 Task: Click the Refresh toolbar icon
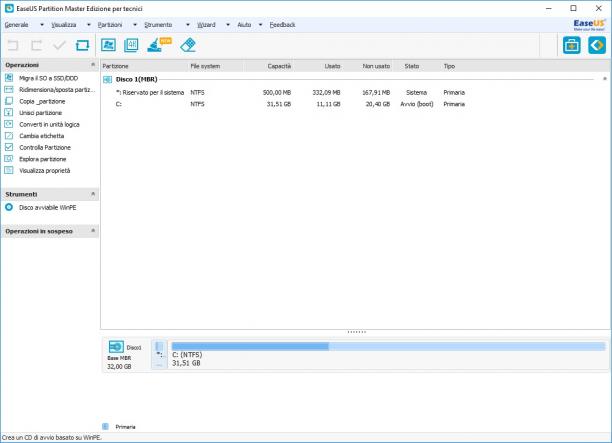pyautogui.click(x=82, y=45)
